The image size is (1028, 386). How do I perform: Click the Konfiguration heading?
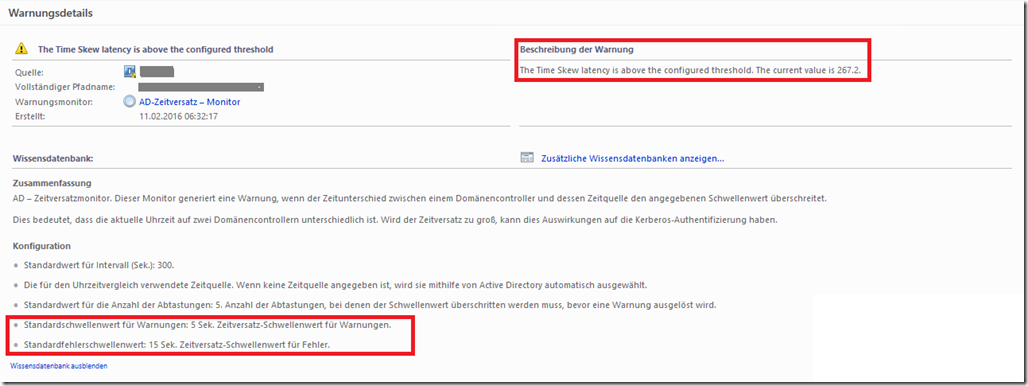[42, 246]
